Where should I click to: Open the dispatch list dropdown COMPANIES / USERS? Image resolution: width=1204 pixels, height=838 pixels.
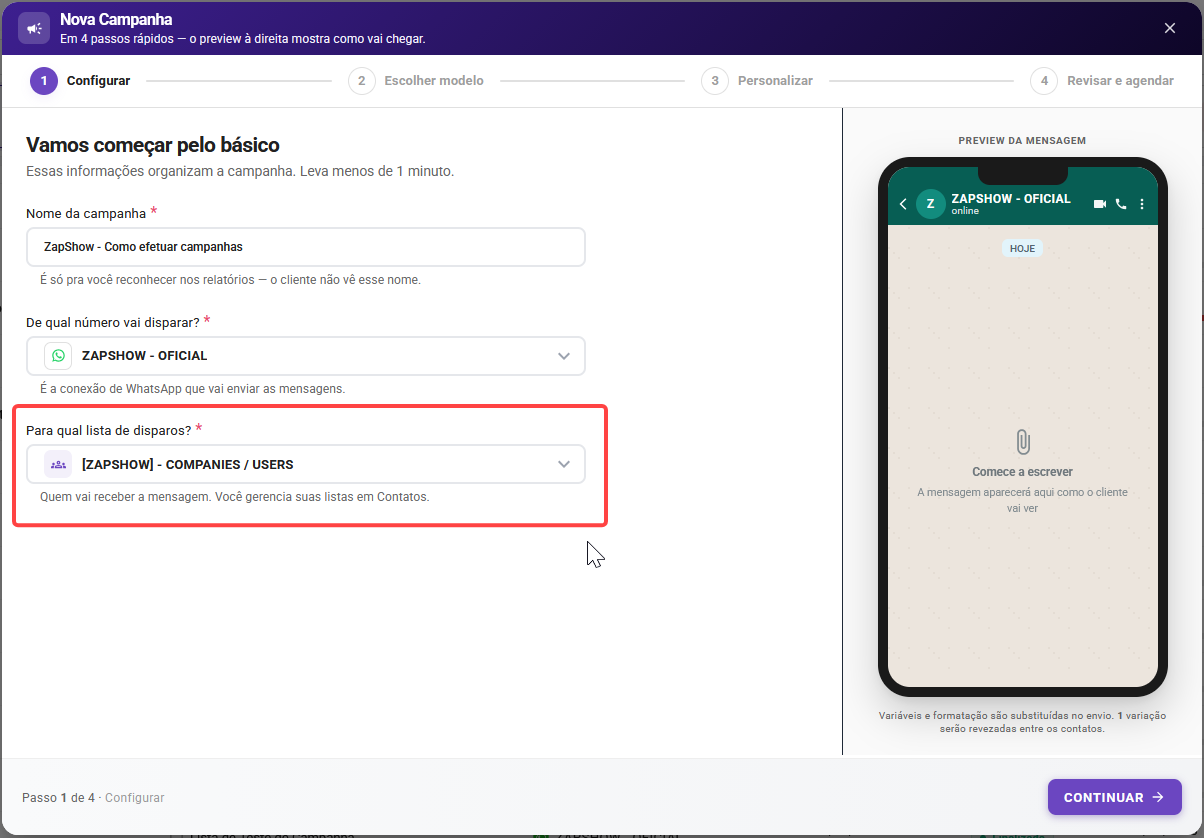coord(305,464)
